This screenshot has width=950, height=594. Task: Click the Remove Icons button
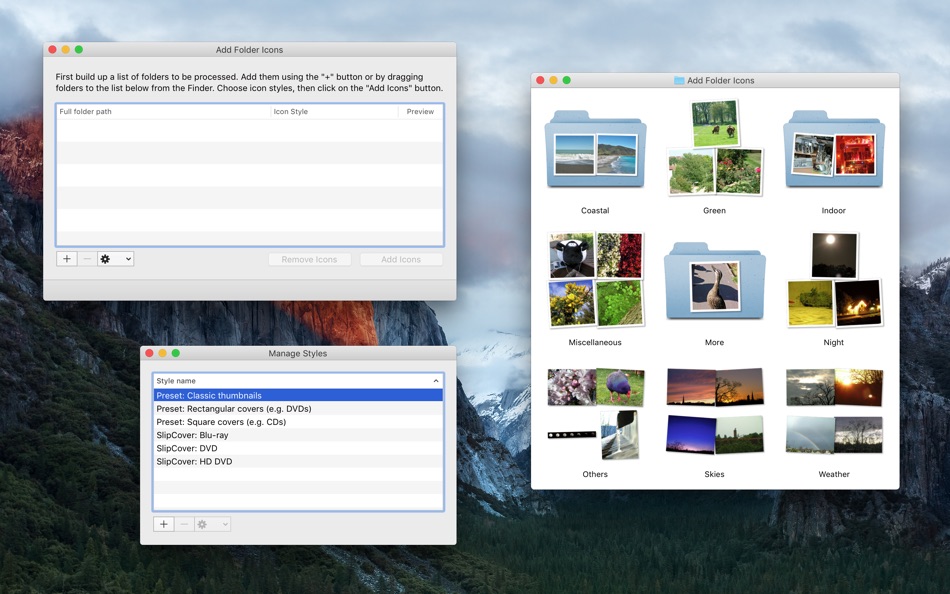309,260
